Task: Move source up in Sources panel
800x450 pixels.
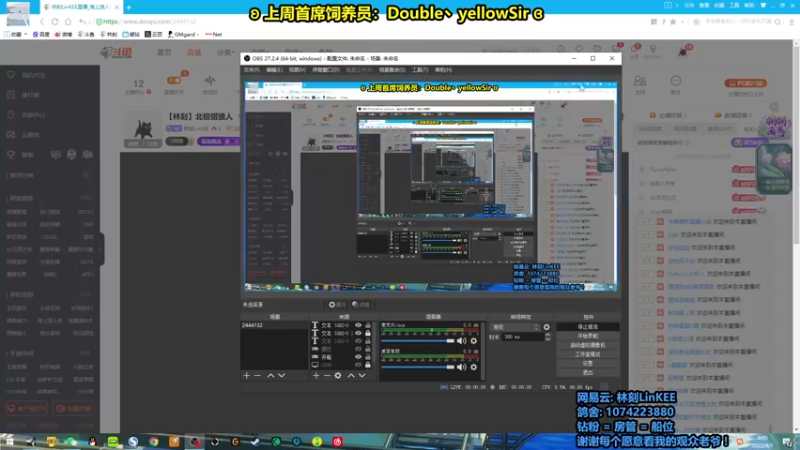Action: tap(351, 376)
